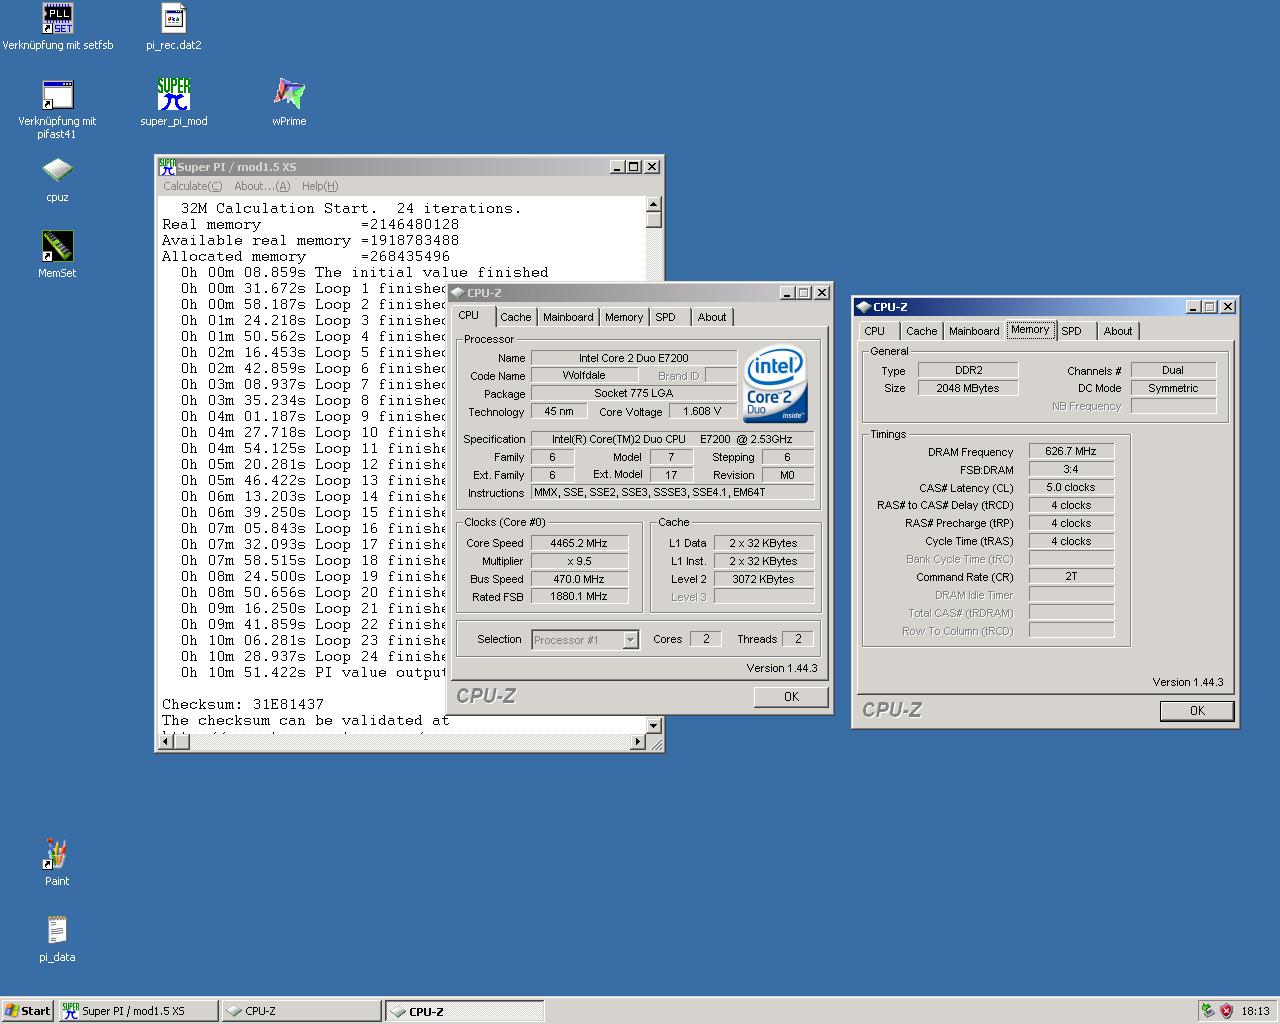Click OK in the CPU-Z Memory window

click(x=1197, y=711)
